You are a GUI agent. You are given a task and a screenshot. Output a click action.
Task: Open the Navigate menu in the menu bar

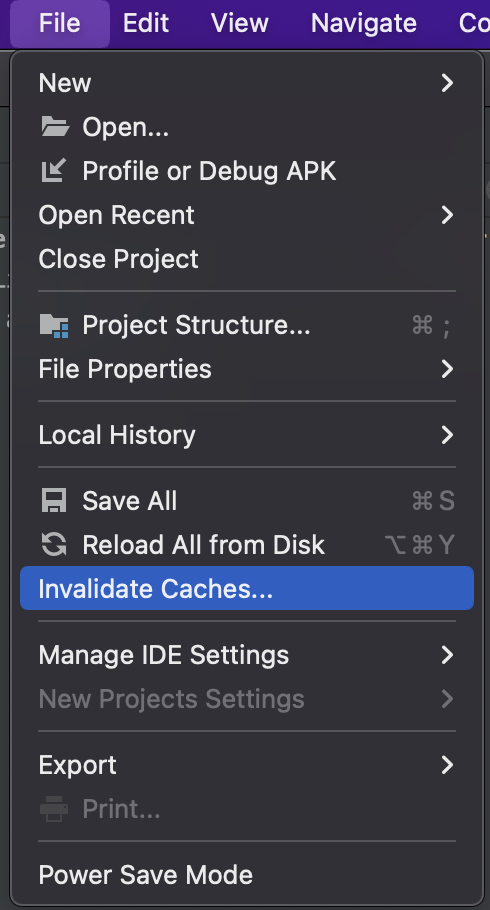(x=363, y=23)
